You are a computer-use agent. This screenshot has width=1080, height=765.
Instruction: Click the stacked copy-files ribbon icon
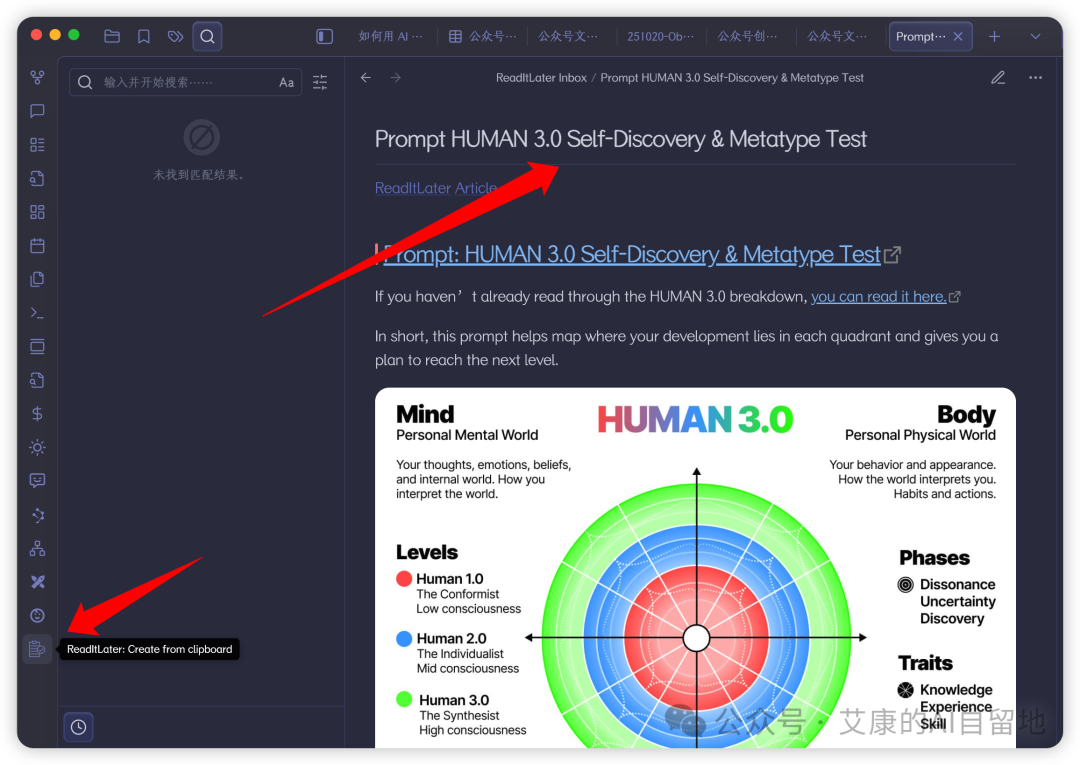point(37,279)
